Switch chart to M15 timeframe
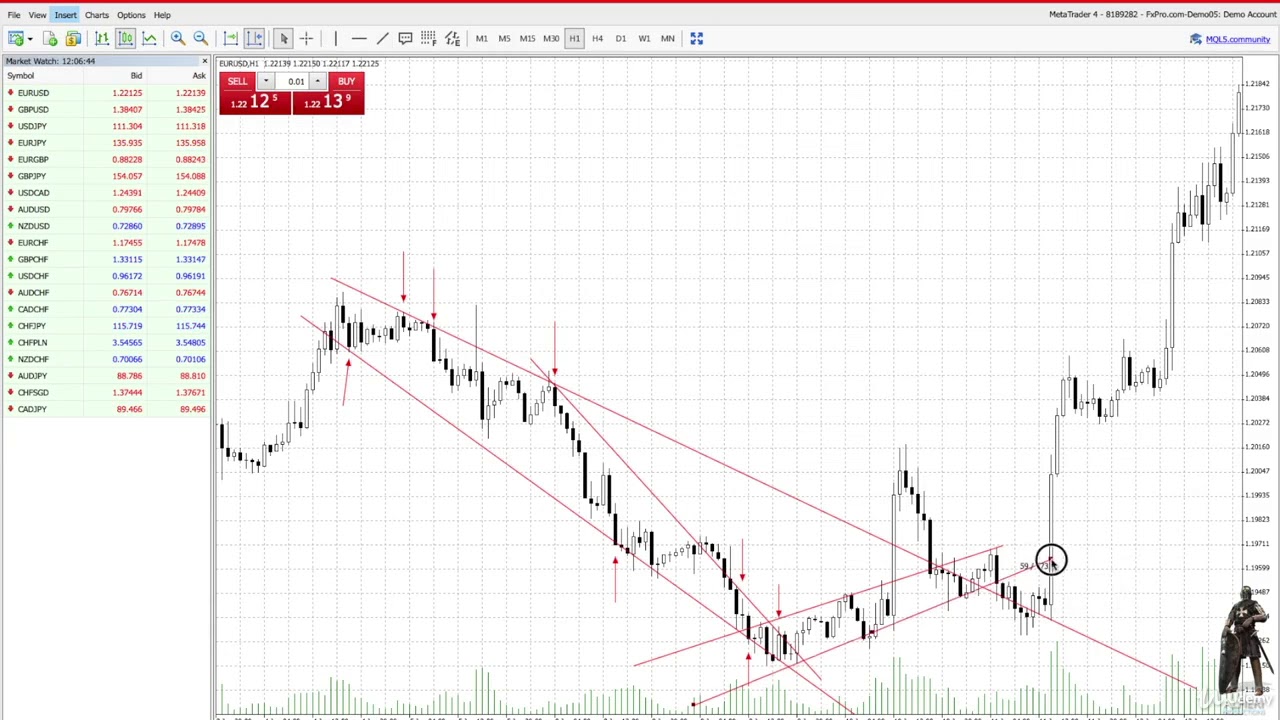Viewport: 1280px width, 720px height. point(527,38)
